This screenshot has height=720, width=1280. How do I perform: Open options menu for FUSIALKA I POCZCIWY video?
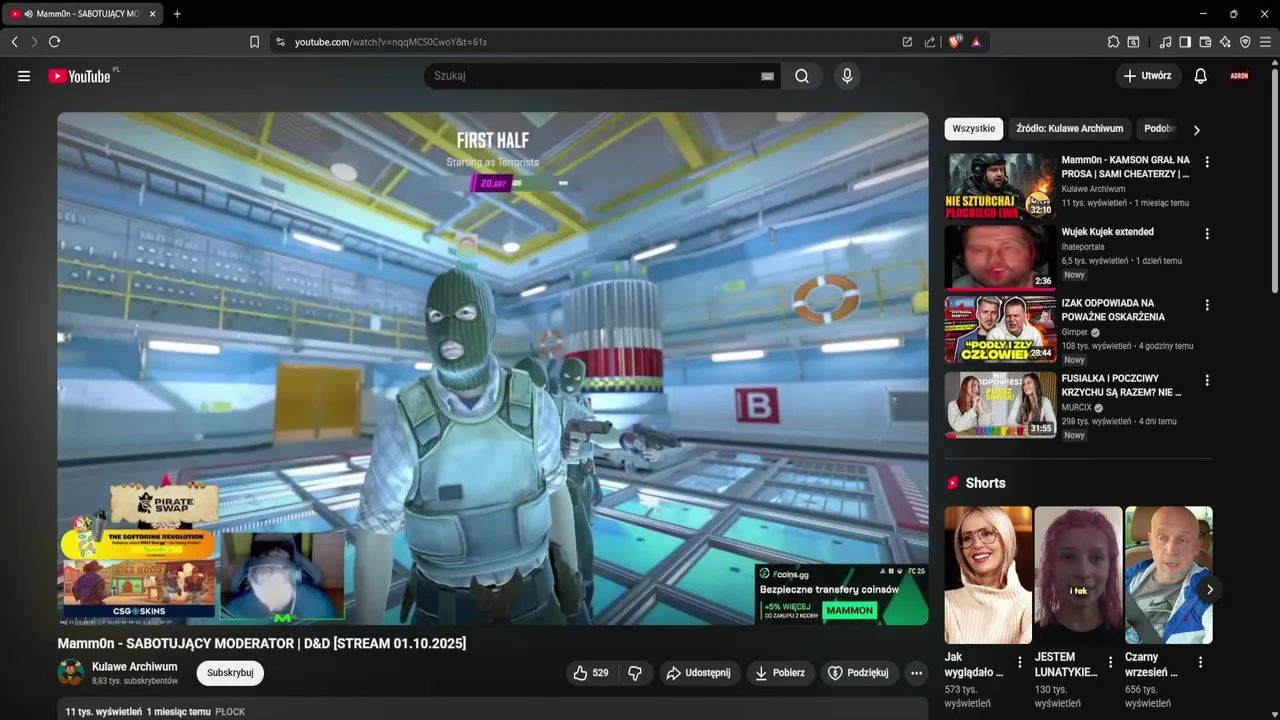(x=1207, y=381)
